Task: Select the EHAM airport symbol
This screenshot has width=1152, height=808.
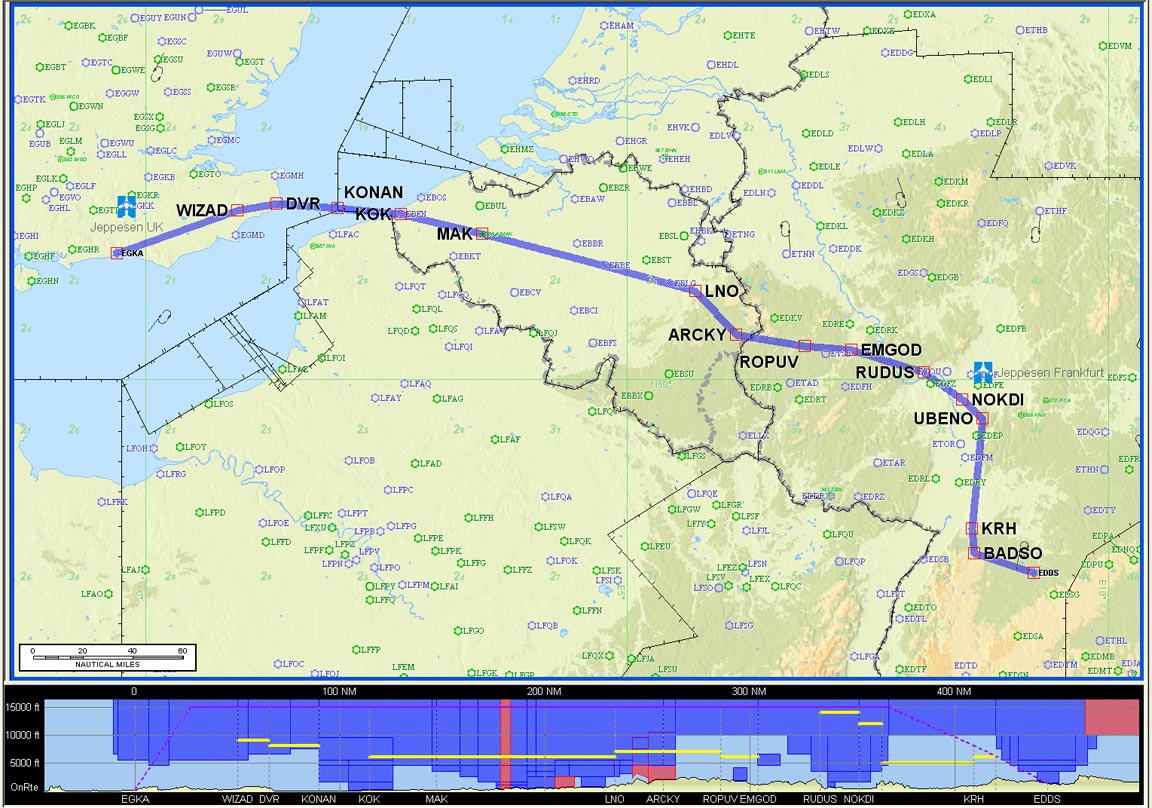Action: 604,26
